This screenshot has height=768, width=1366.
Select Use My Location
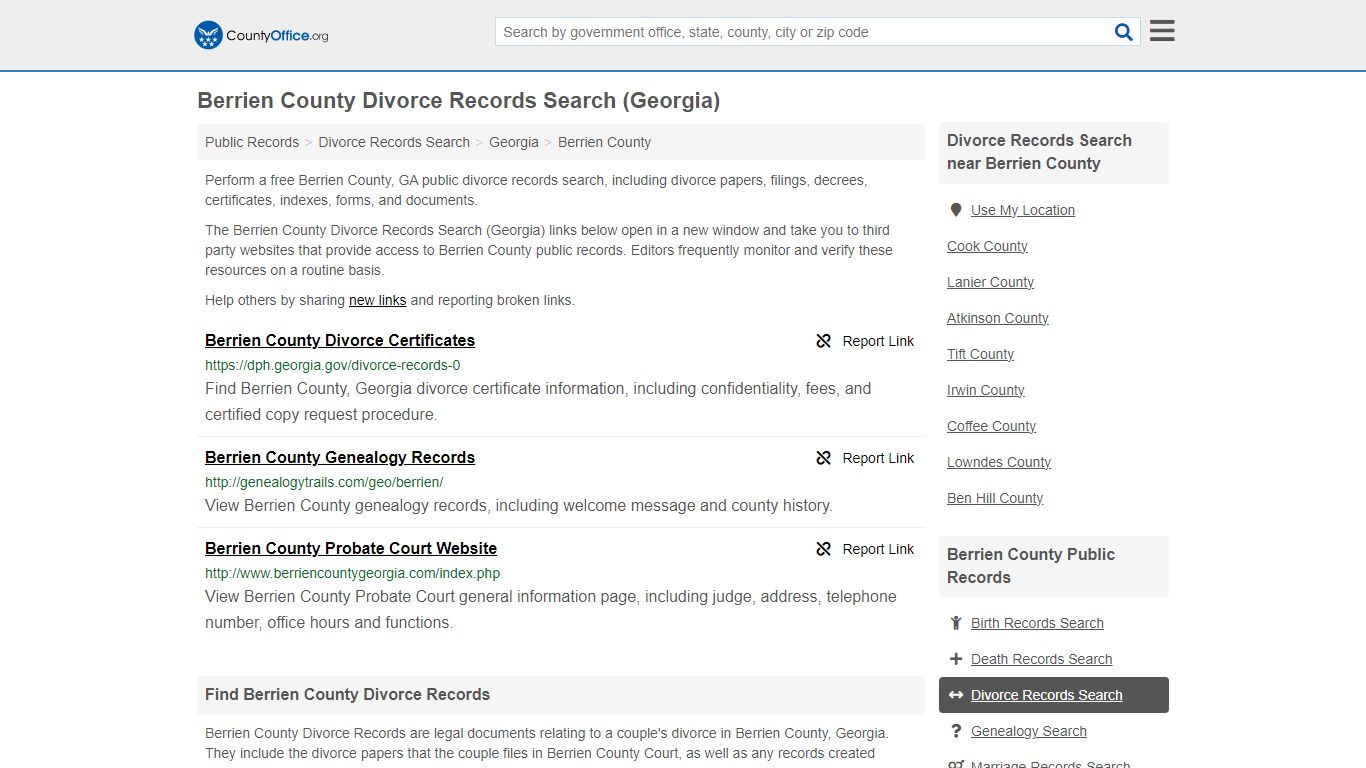(1023, 210)
